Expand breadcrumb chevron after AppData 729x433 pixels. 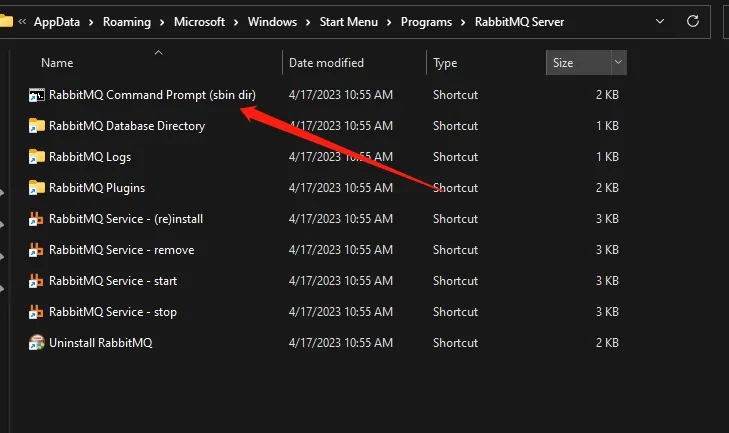91,22
